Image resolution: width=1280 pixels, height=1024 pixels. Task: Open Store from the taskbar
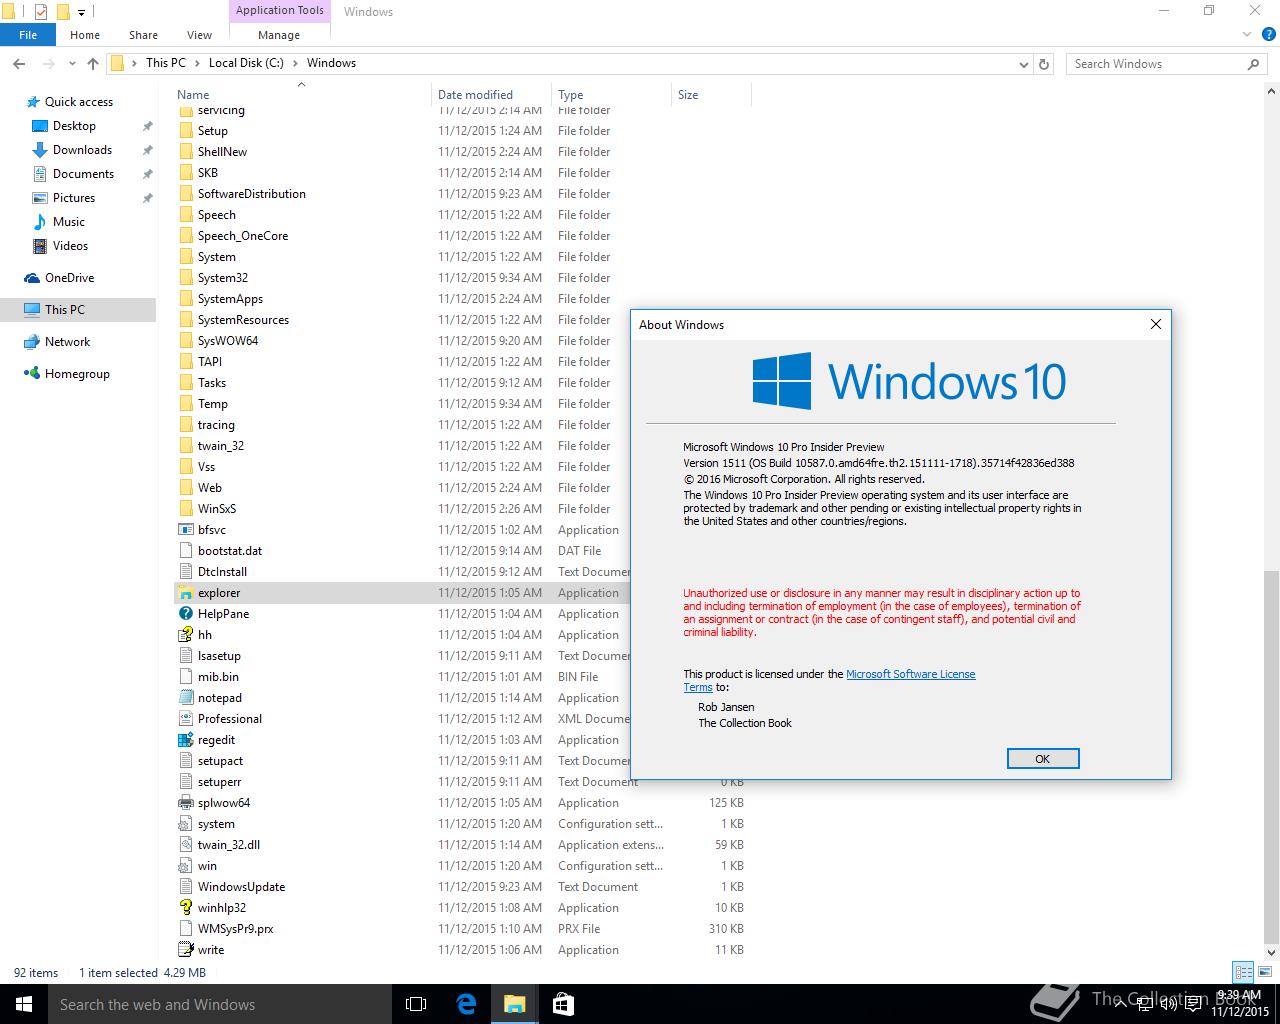click(563, 1004)
